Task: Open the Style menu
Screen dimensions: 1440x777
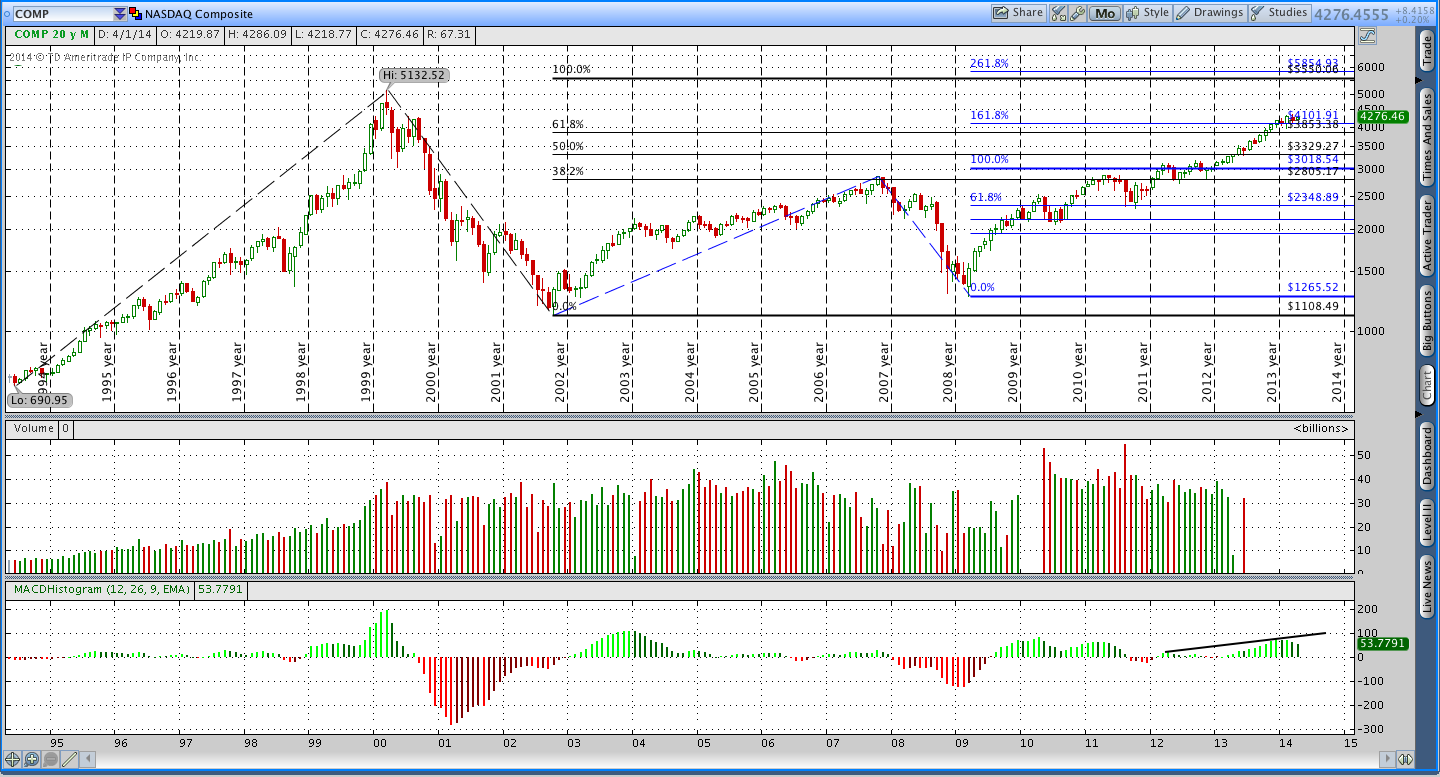Action: coord(1149,13)
